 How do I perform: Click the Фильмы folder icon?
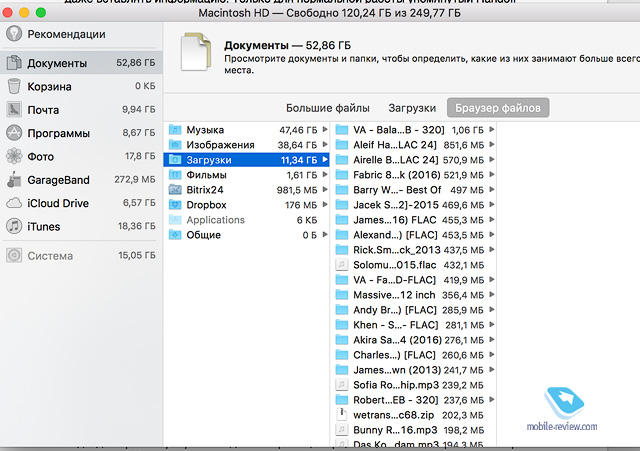[175, 175]
